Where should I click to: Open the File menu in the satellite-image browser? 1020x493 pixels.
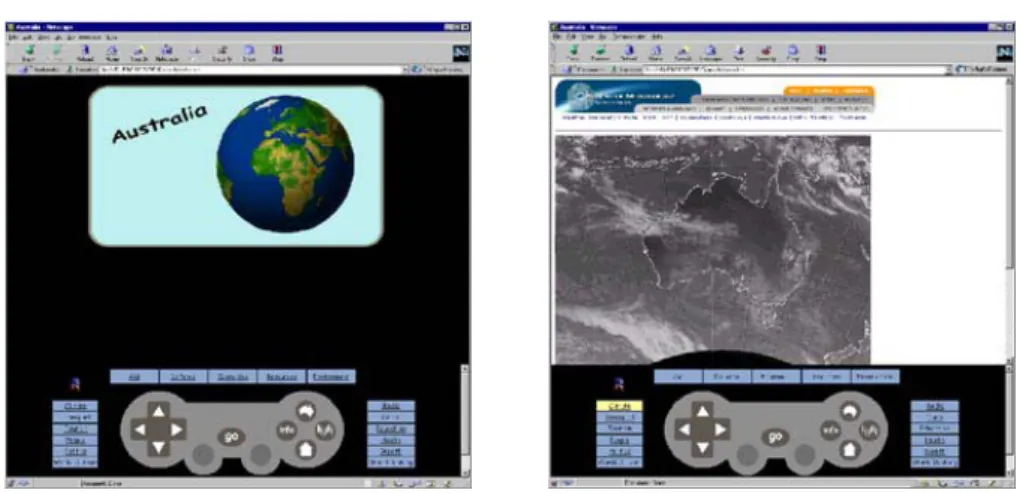pos(556,37)
